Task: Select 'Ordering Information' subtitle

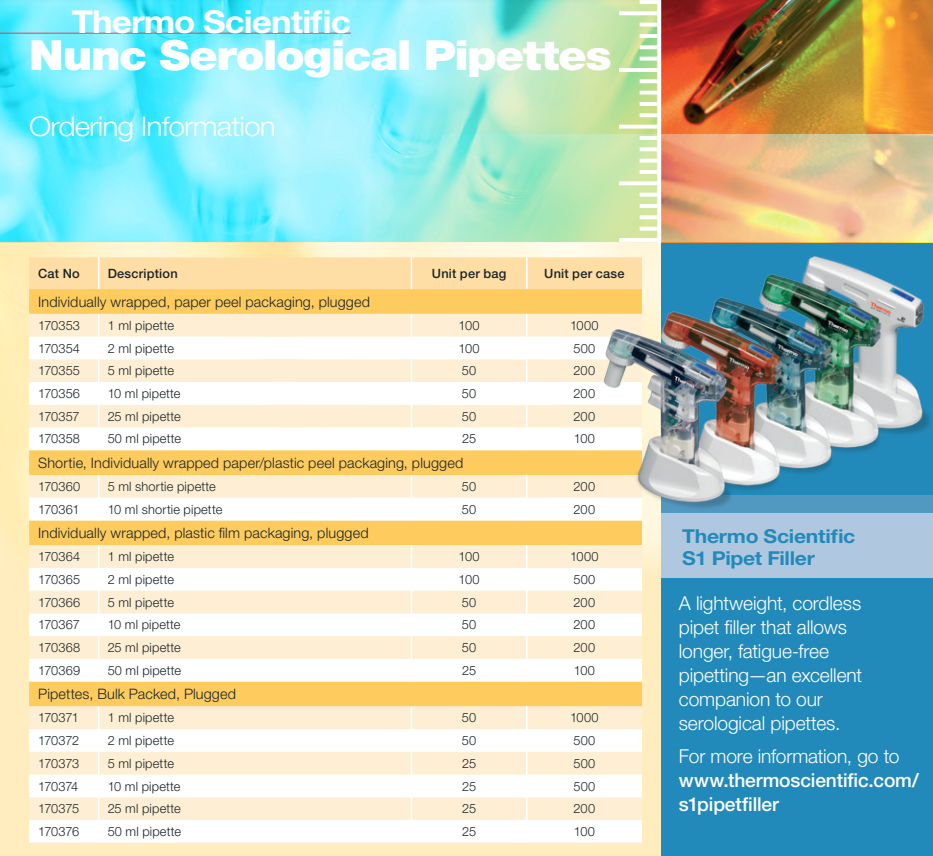Action: (152, 127)
